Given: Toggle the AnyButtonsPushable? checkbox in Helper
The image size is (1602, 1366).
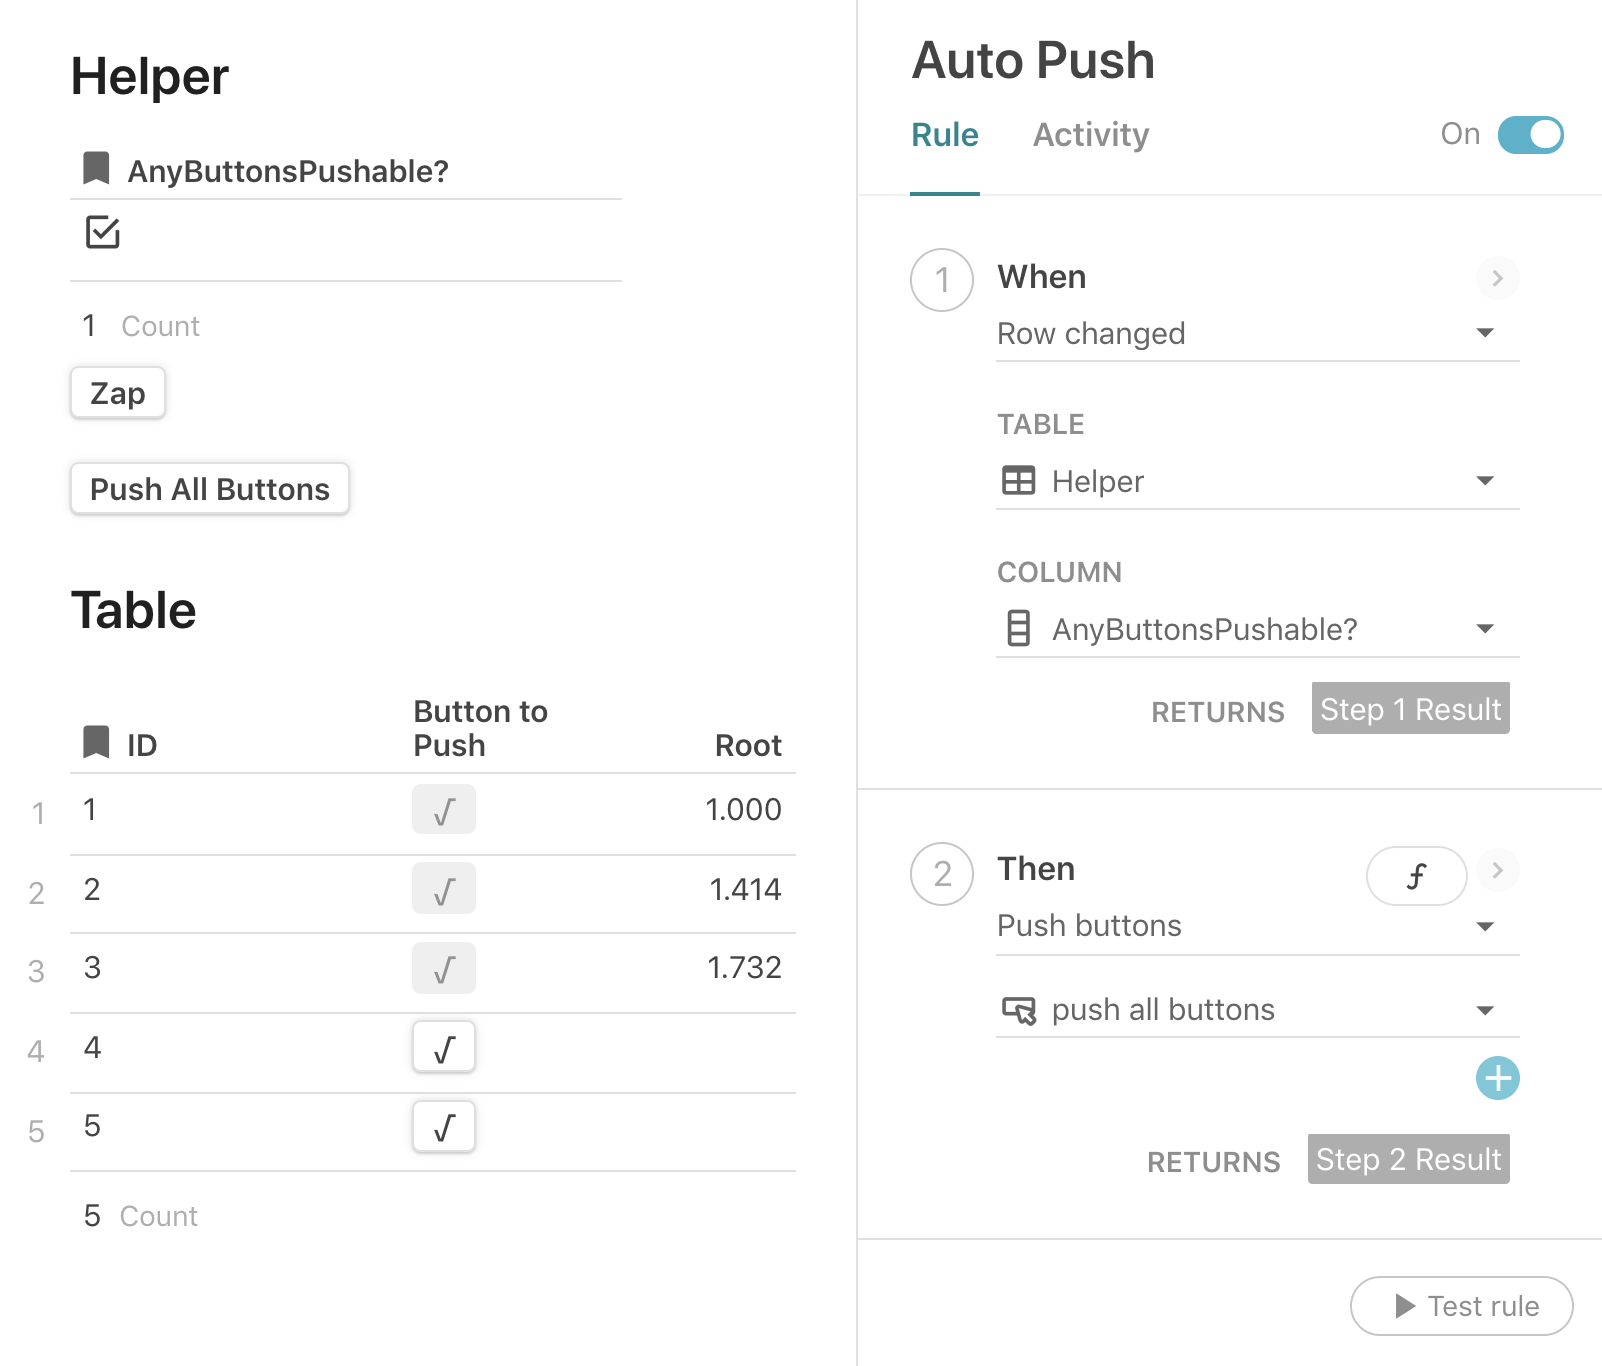Looking at the screenshot, I should pyautogui.click(x=103, y=232).
